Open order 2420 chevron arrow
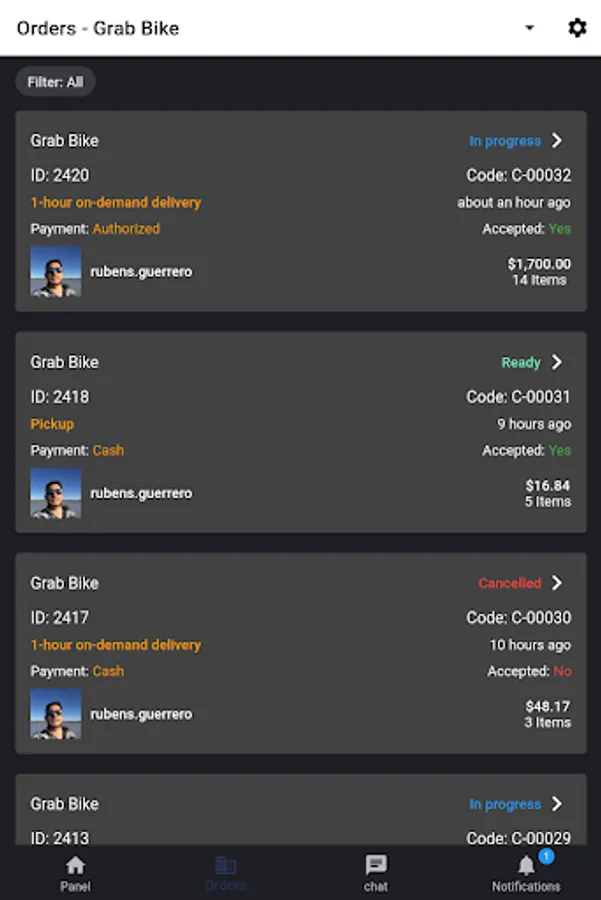 557,141
